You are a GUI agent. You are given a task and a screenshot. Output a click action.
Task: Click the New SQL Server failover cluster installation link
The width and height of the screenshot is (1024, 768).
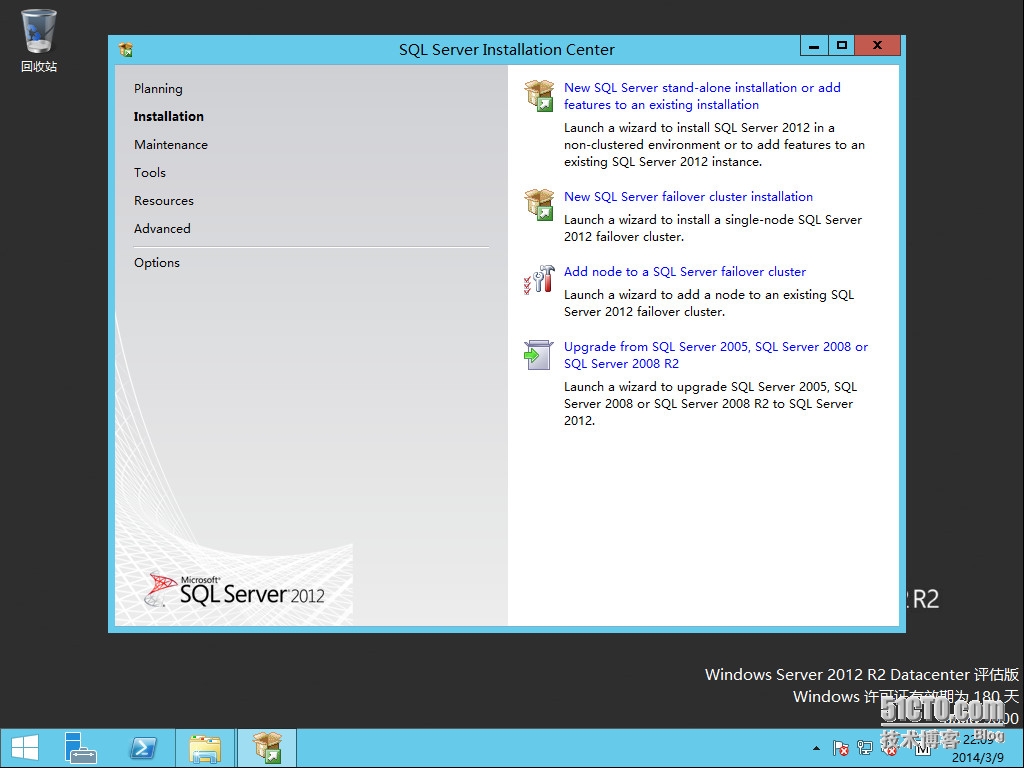coord(688,197)
